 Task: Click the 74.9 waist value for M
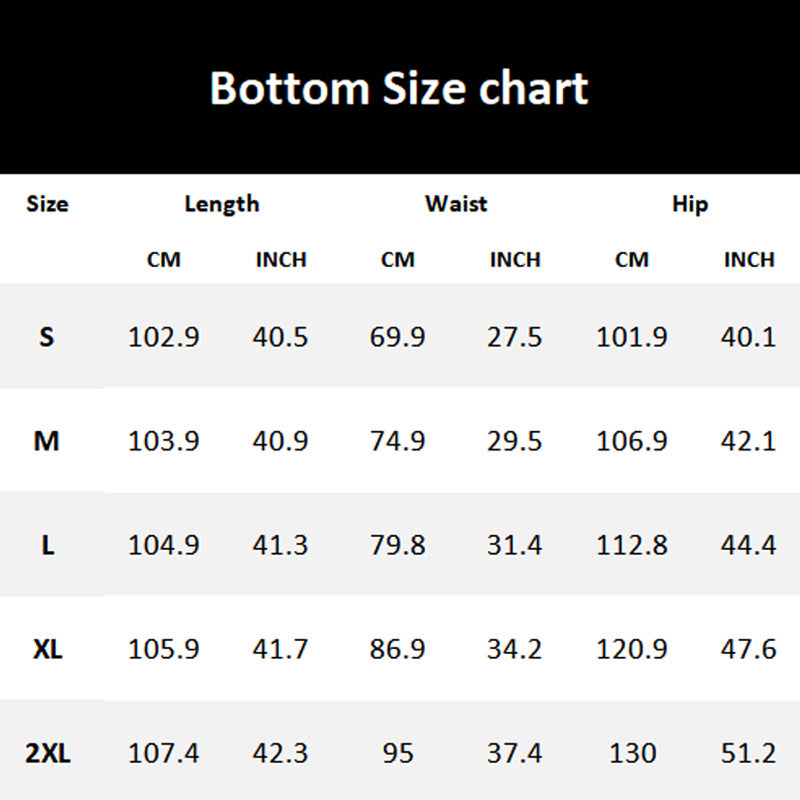coord(397,441)
